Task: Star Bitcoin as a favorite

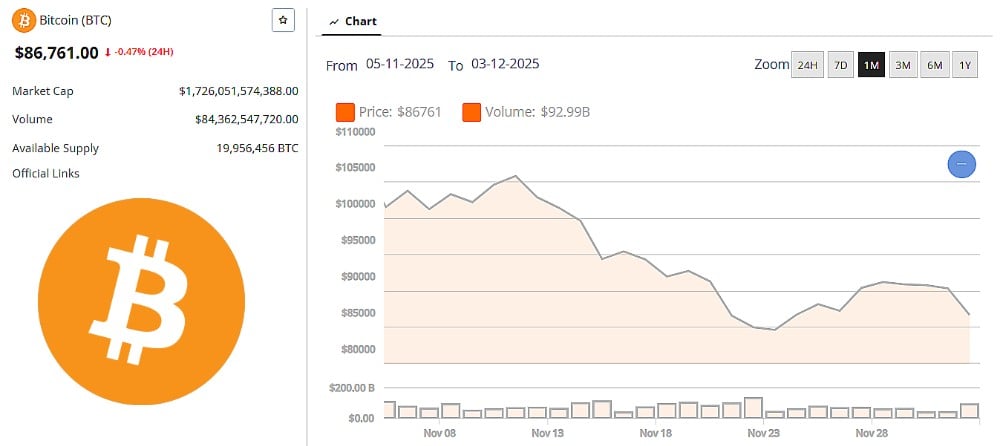Action: (x=283, y=20)
